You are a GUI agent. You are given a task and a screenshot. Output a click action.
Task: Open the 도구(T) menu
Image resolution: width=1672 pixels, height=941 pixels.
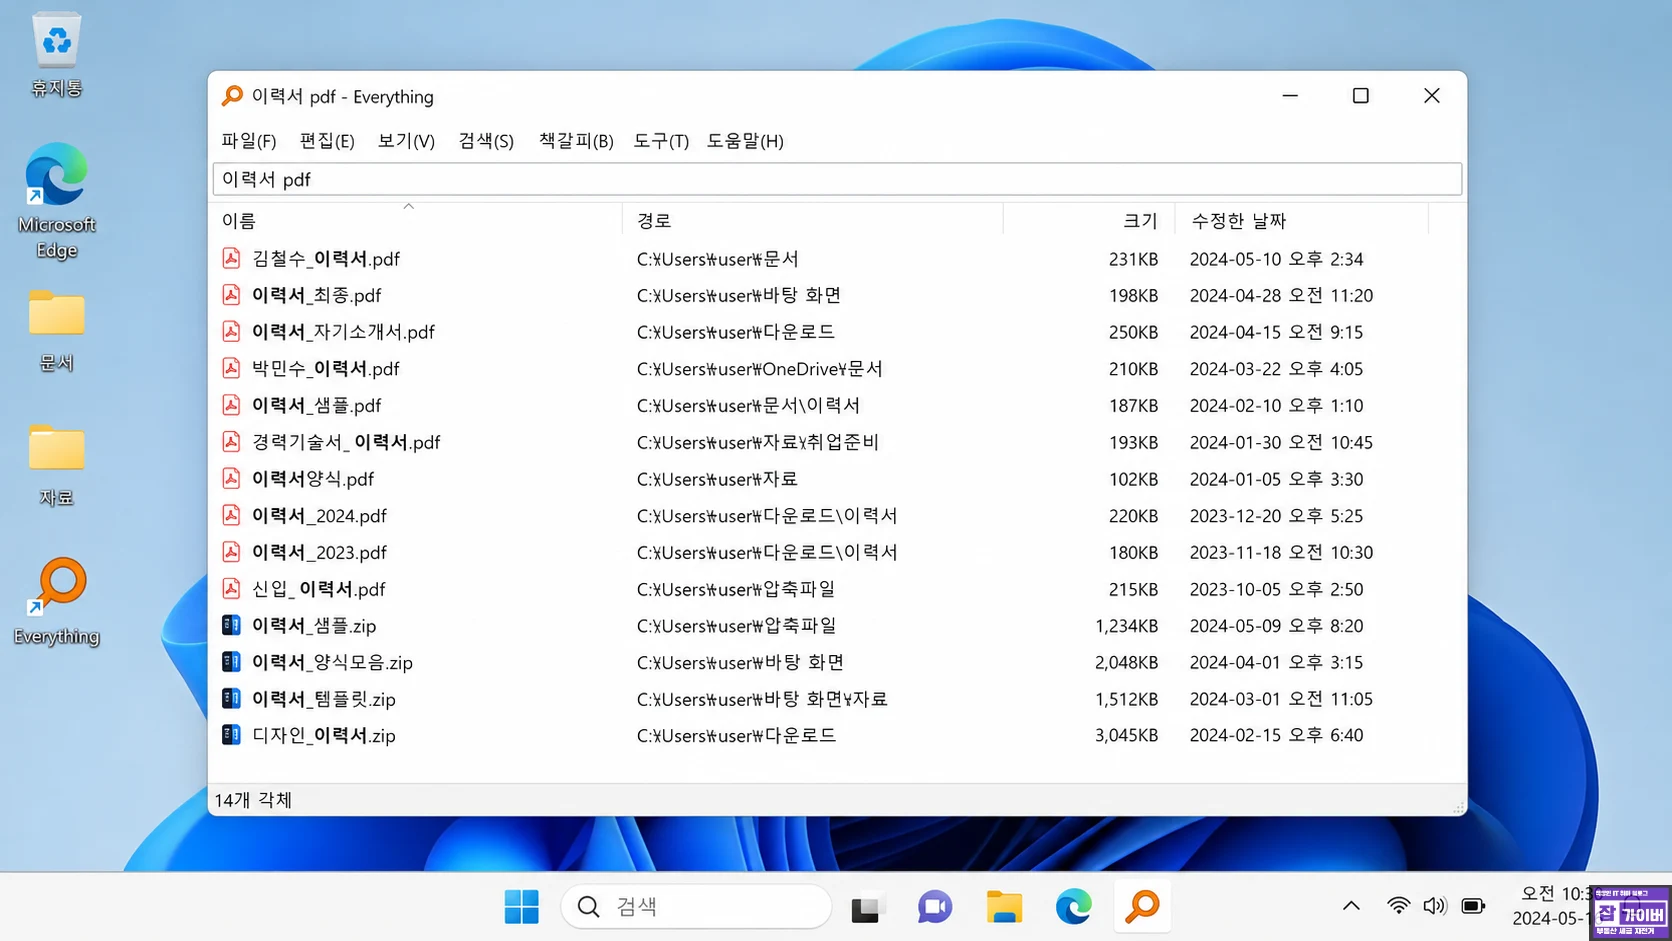tap(661, 141)
